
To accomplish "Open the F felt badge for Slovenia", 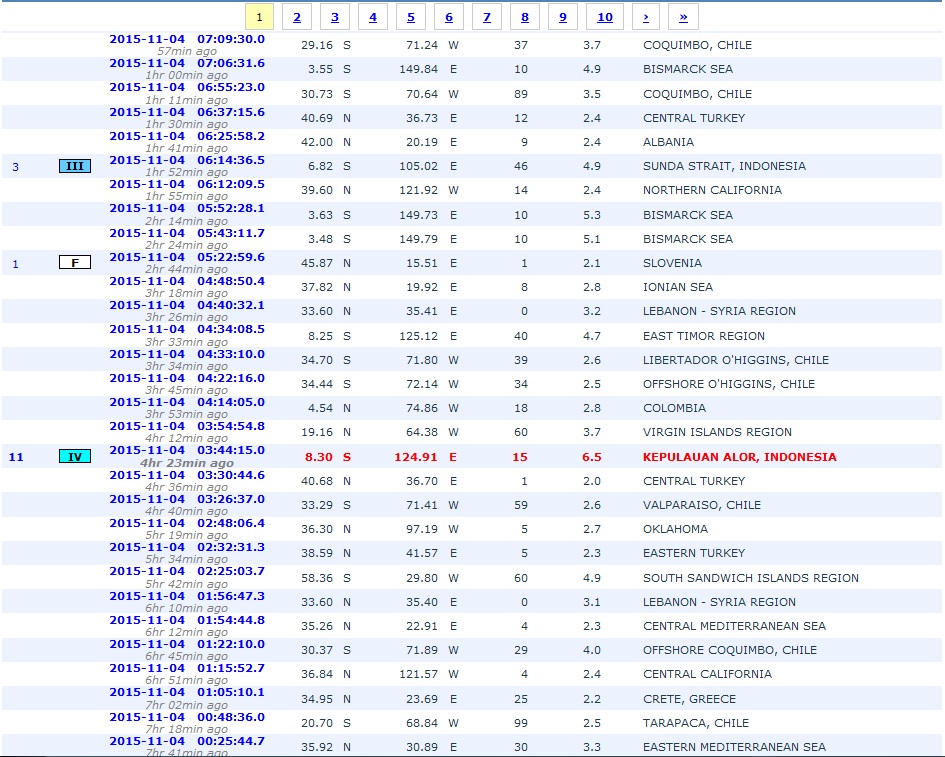I will click(75, 263).
